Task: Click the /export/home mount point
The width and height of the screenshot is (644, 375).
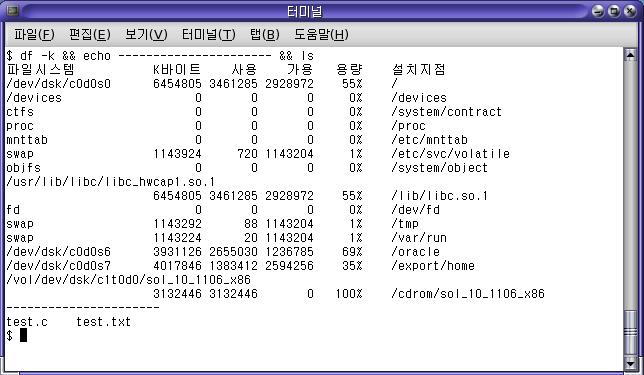Action: (433, 265)
